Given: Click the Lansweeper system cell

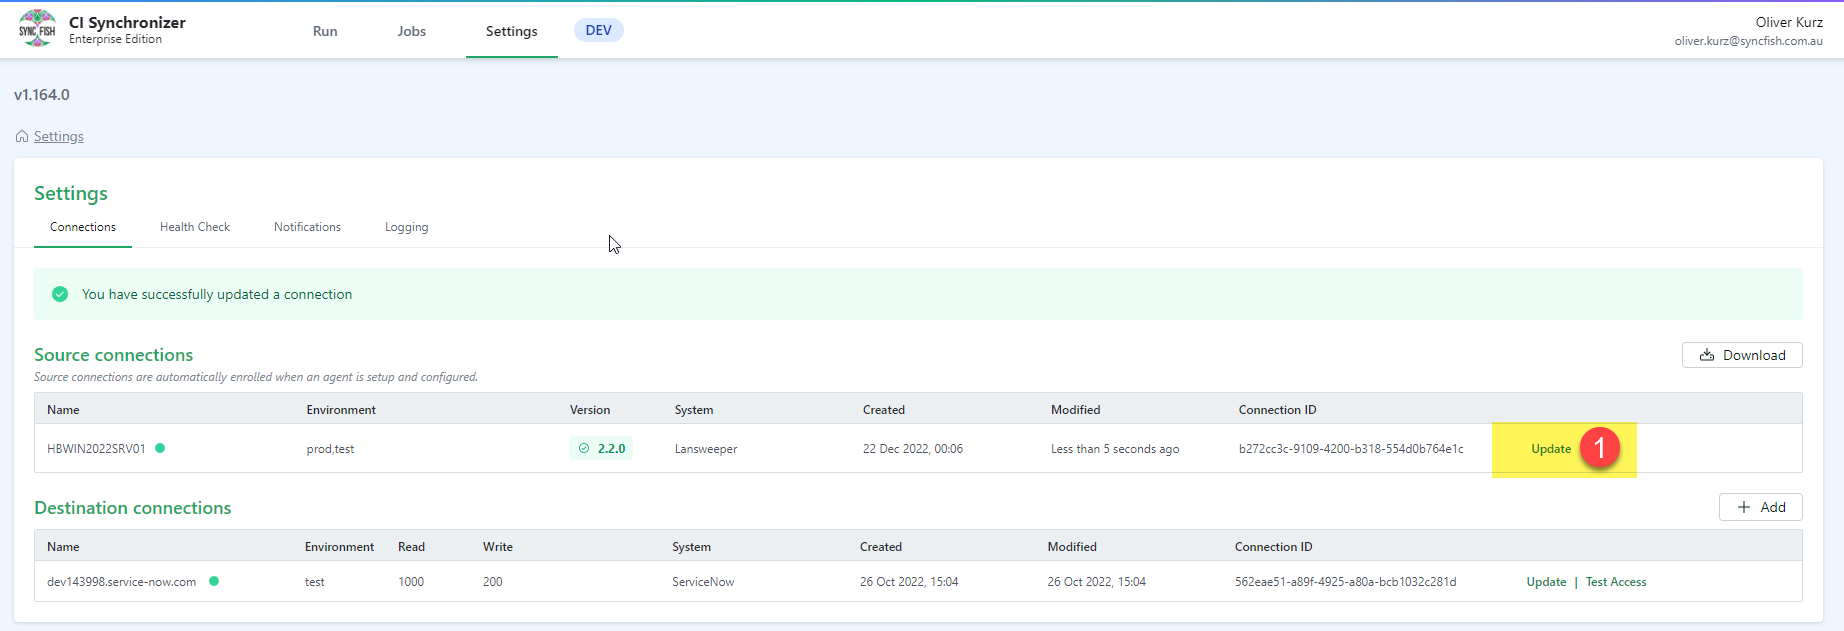Looking at the screenshot, I should point(706,449).
